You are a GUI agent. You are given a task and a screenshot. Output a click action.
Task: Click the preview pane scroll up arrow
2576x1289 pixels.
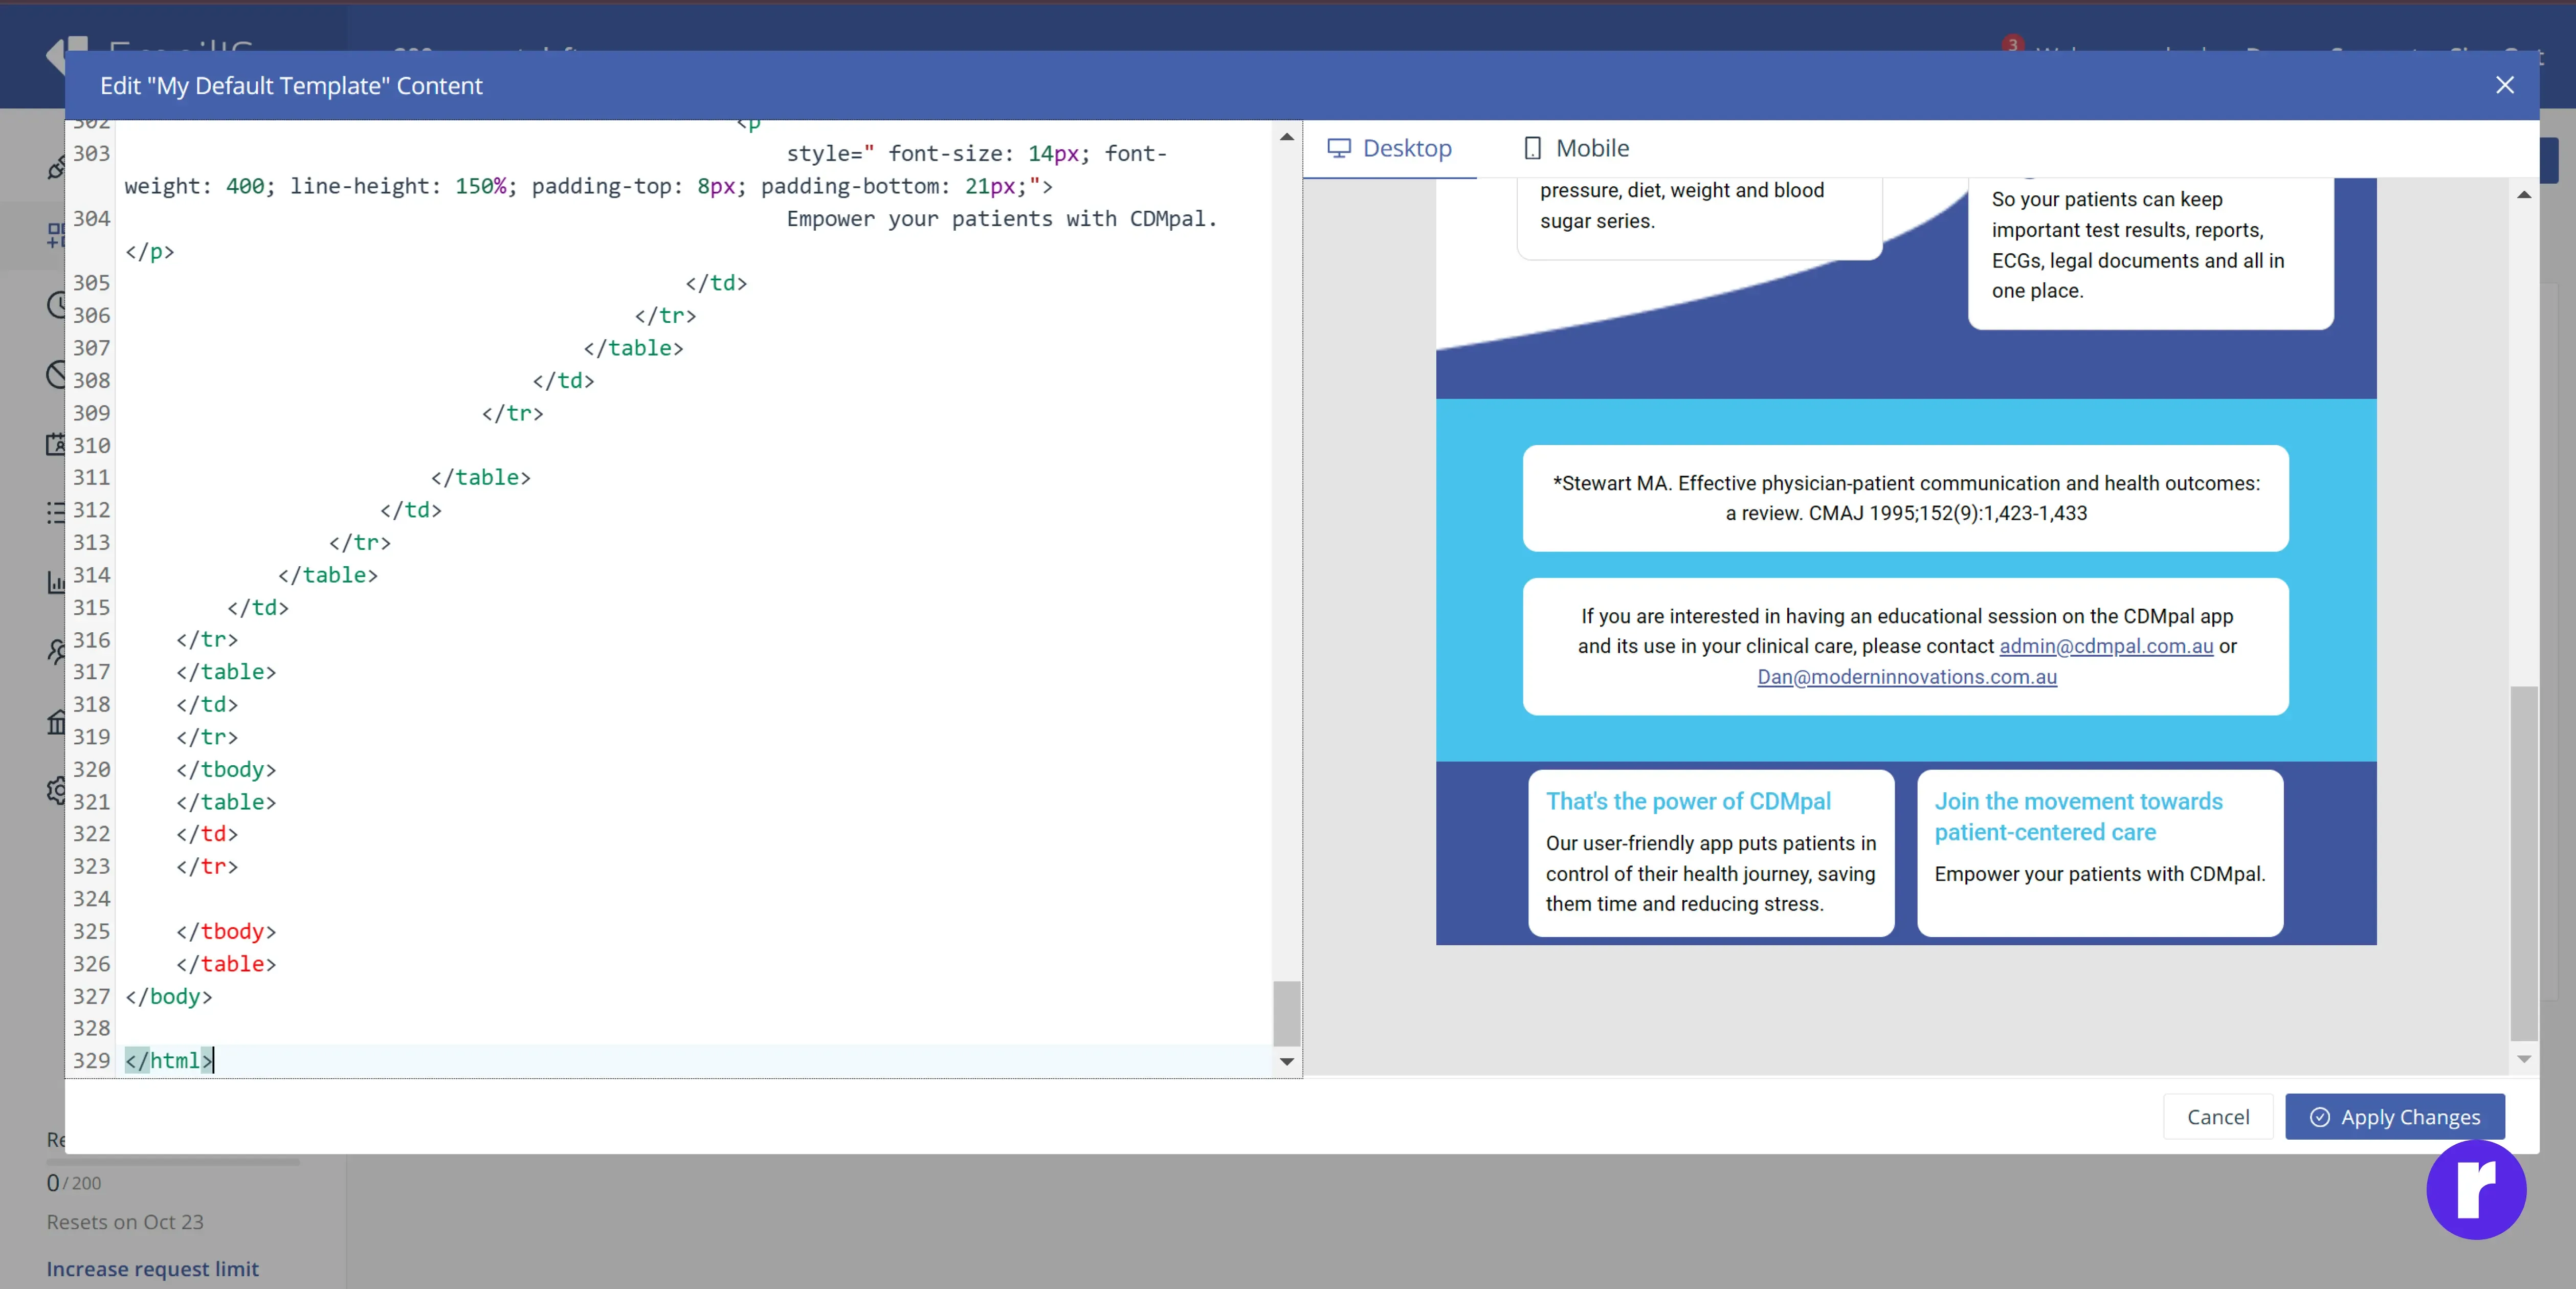tap(2523, 195)
